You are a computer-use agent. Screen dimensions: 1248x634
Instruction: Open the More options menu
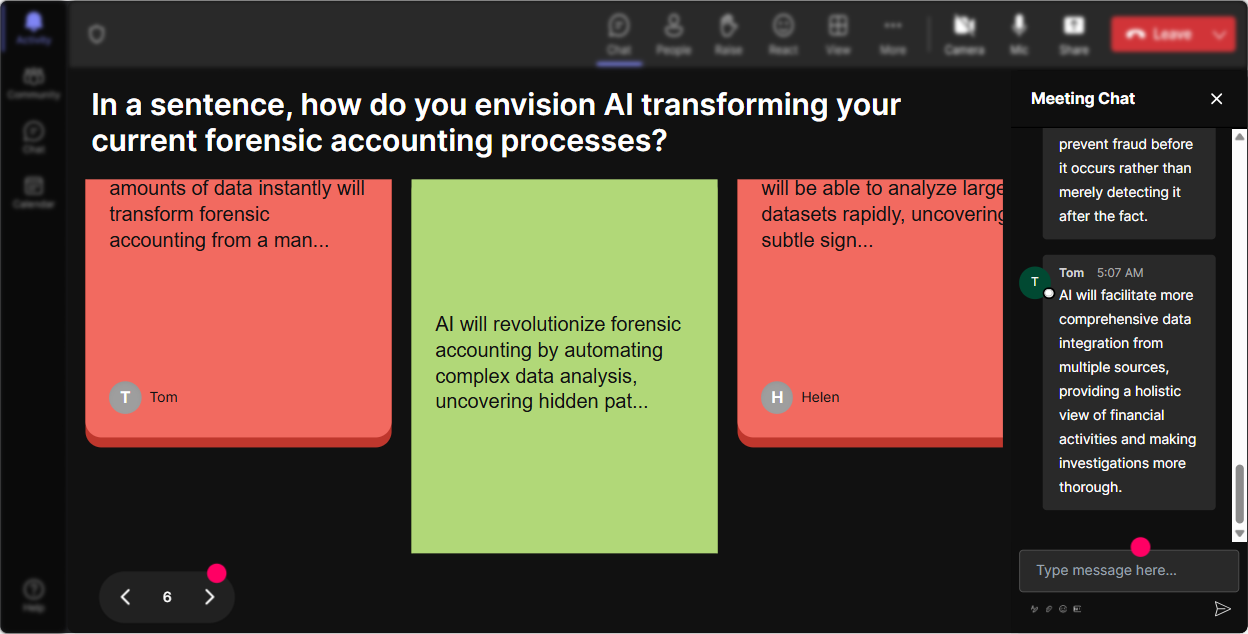click(x=893, y=34)
